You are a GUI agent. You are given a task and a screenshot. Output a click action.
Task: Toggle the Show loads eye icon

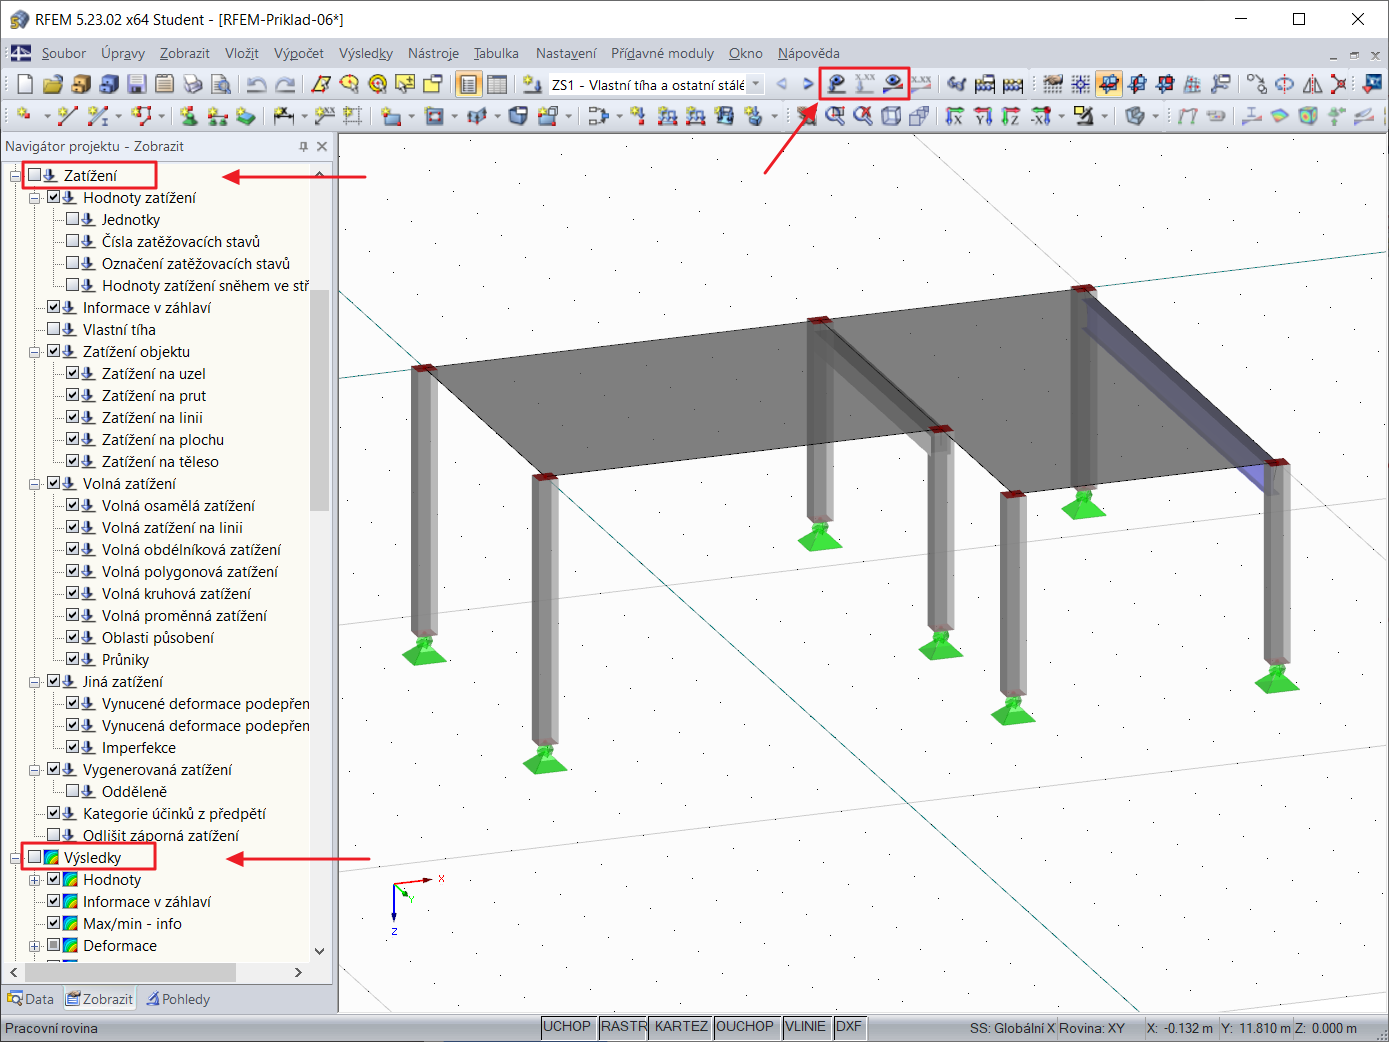point(836,84)
